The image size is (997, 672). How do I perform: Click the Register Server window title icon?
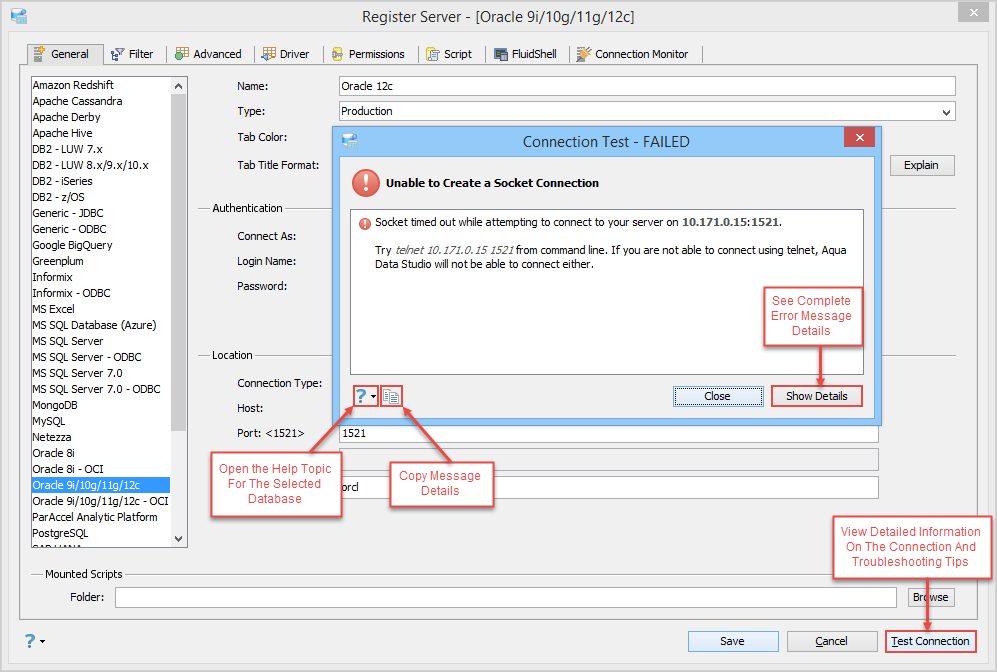[19, 16]
